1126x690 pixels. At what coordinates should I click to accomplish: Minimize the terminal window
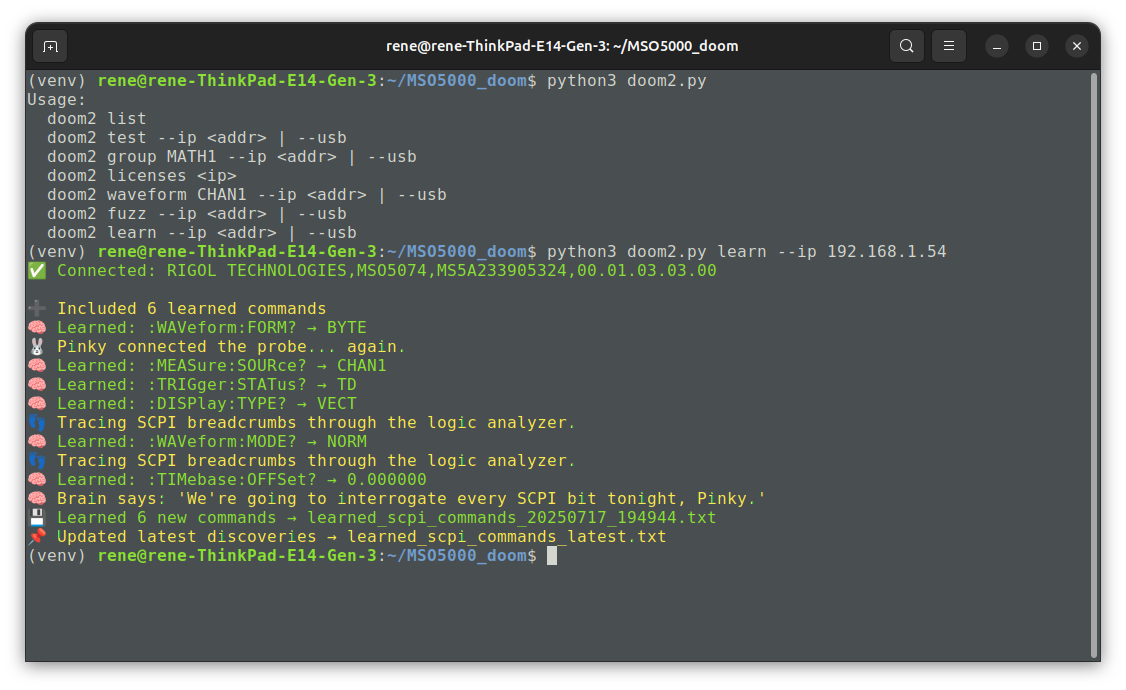[997, 46]
